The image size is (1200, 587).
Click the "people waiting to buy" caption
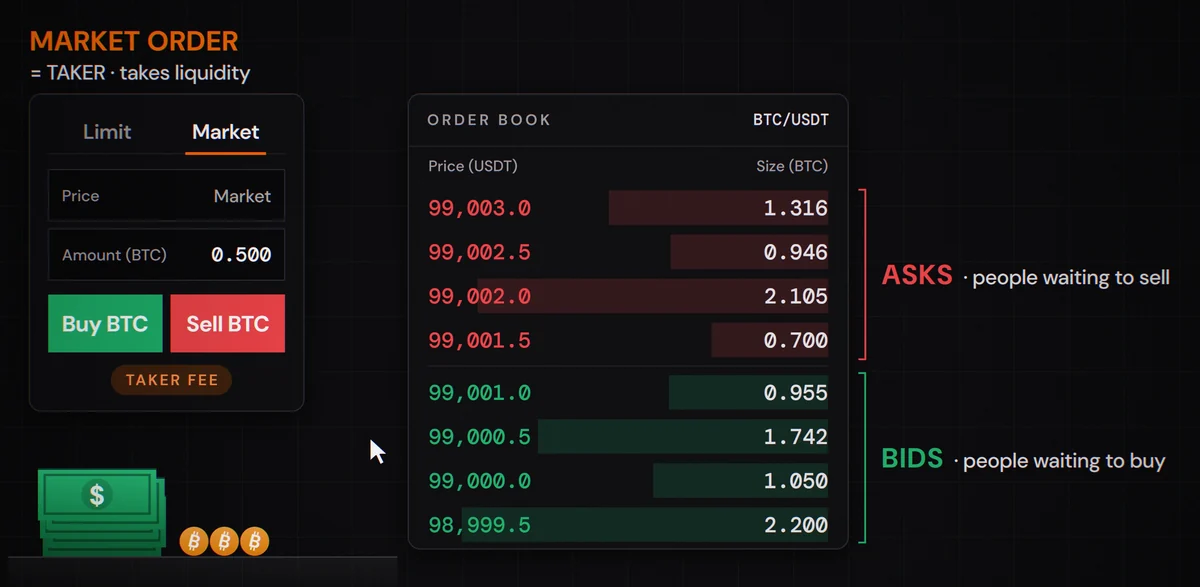[x=1064, y=461]
